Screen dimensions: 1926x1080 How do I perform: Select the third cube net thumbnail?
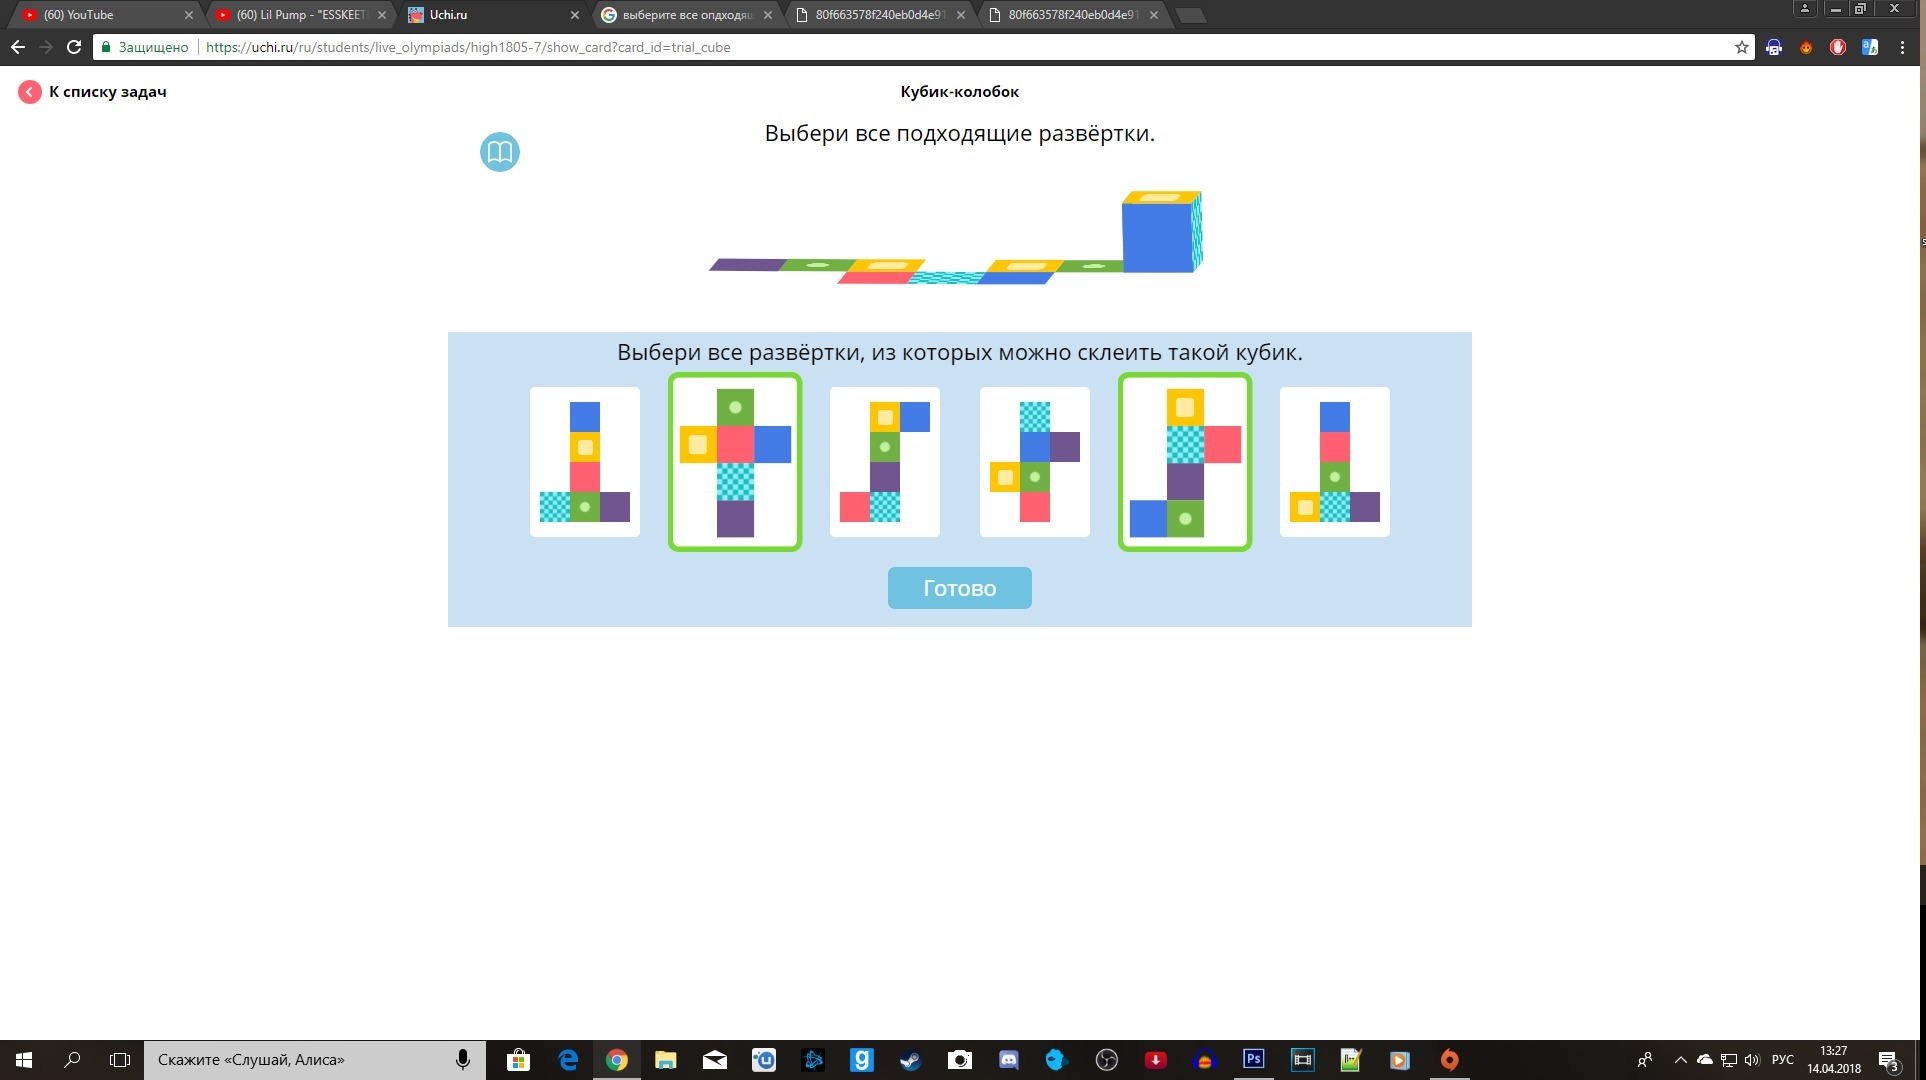coord(885,462)
